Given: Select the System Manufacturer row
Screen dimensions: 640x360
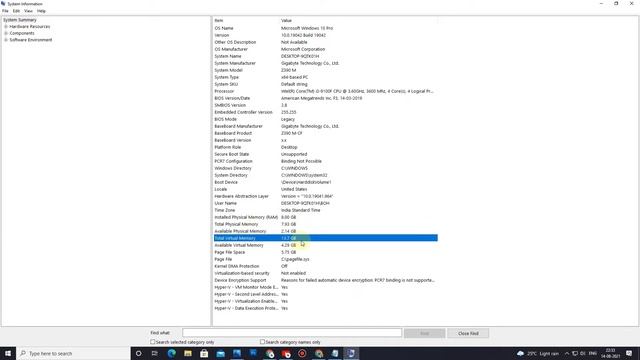Looking at the screenshot, I should (x=325, y=63).
